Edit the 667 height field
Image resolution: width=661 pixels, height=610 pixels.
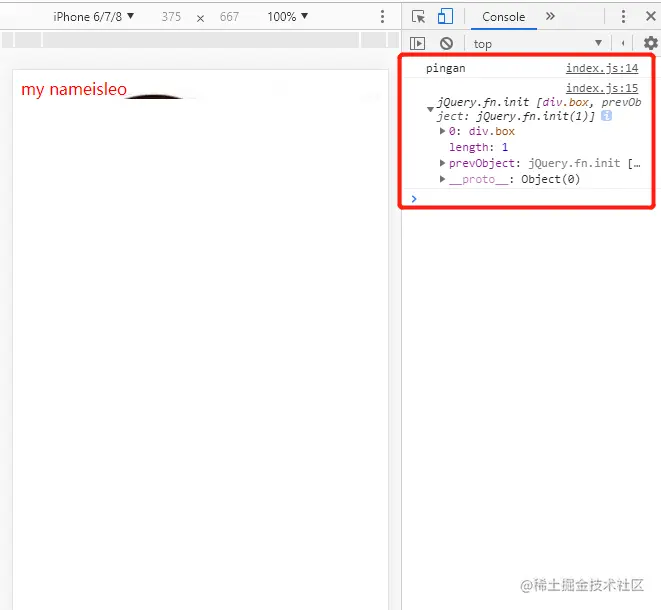click(x=229, y=17)
